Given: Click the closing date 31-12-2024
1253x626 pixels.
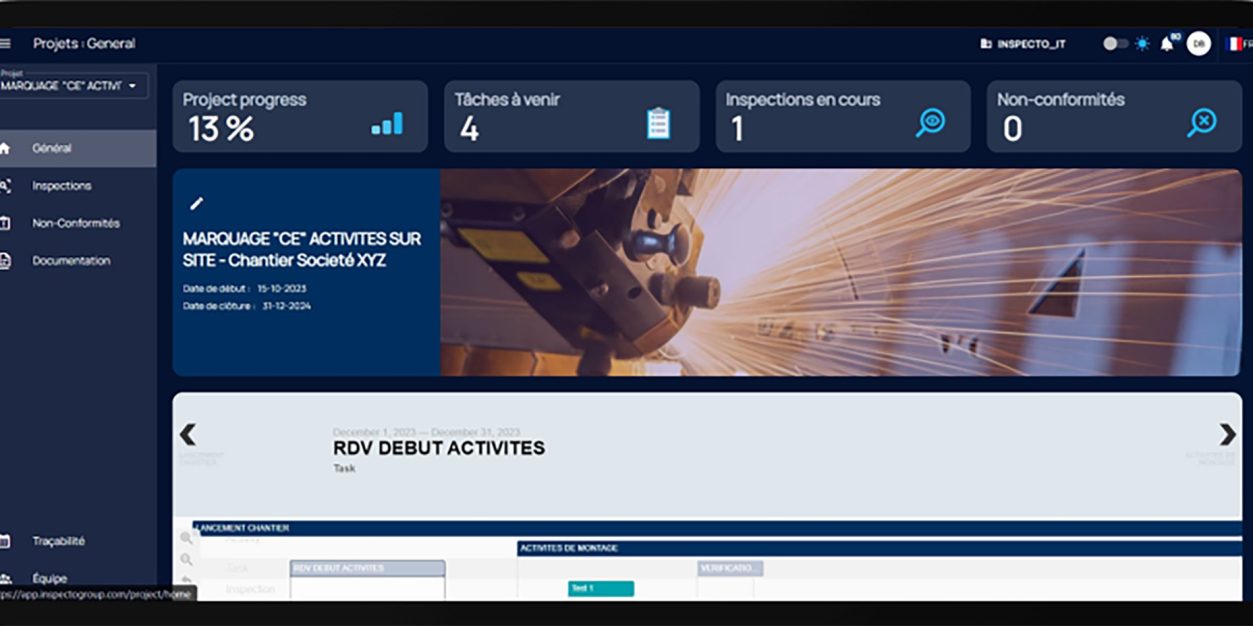Looking at the screenshot, I should click(x=286, y=306).
